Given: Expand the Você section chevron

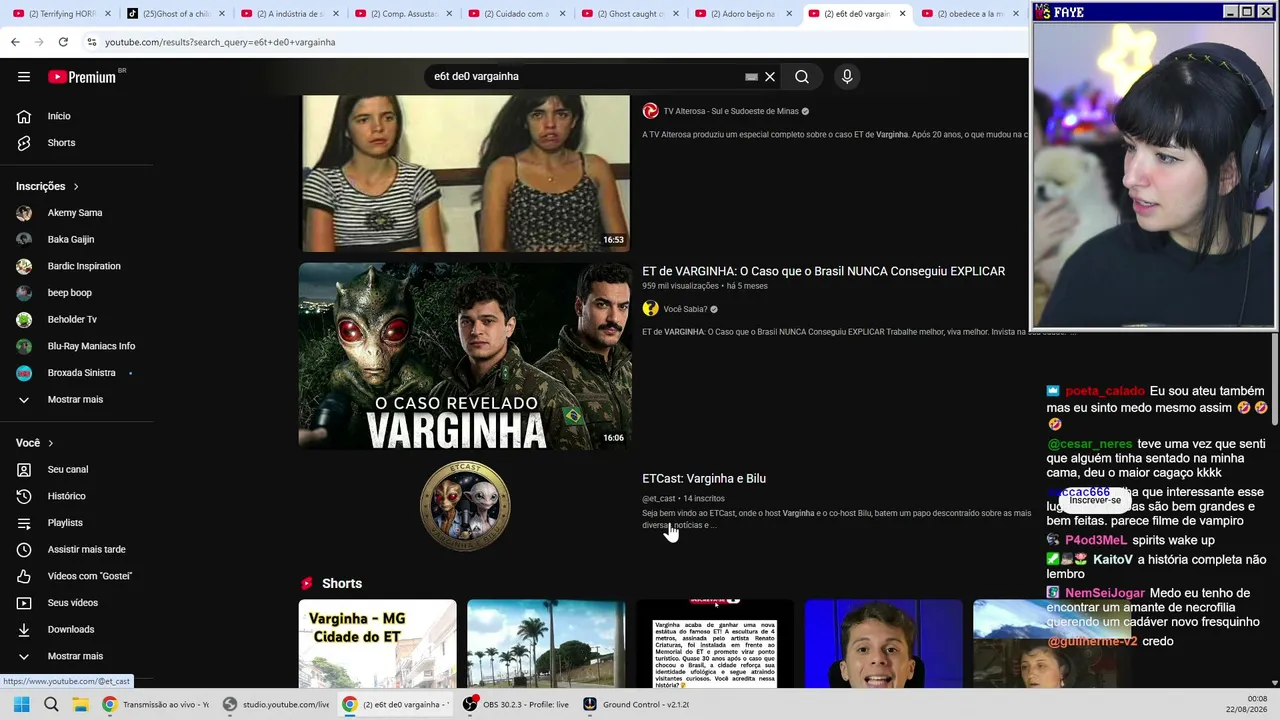Looking at the screenshot, I should click(50, 443).
